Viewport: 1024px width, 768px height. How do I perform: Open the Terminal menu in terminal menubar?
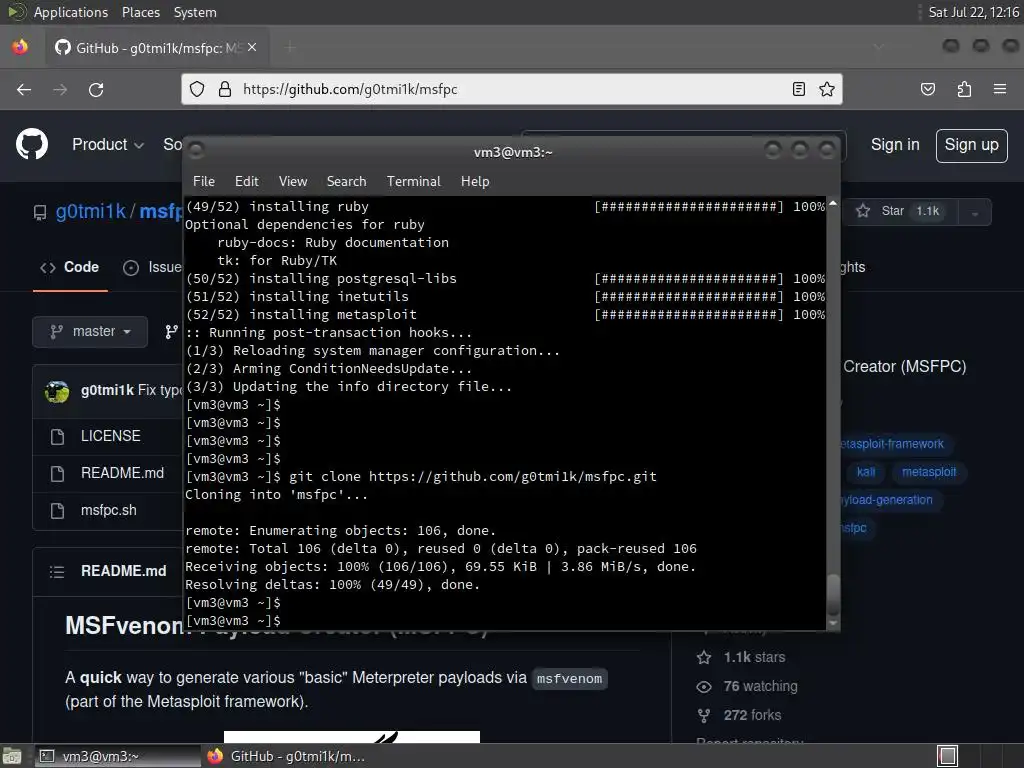point(413,182)
